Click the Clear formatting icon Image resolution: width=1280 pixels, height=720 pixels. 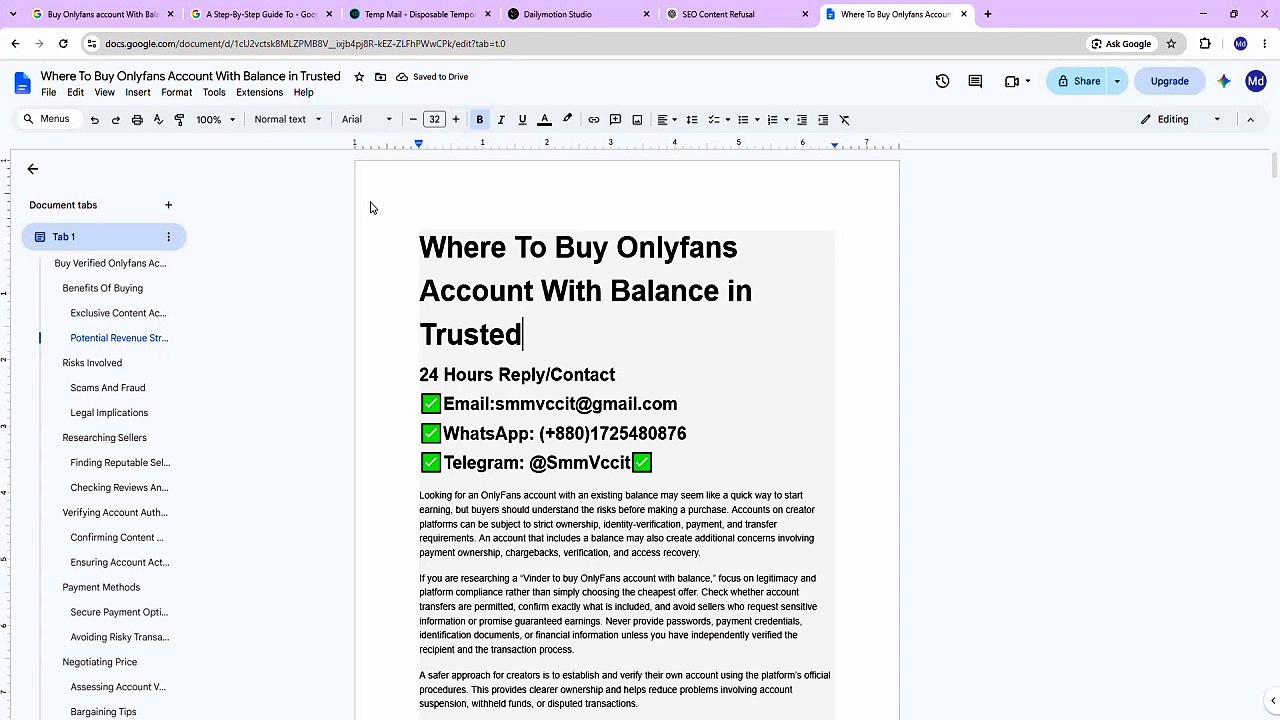(844, 120)
